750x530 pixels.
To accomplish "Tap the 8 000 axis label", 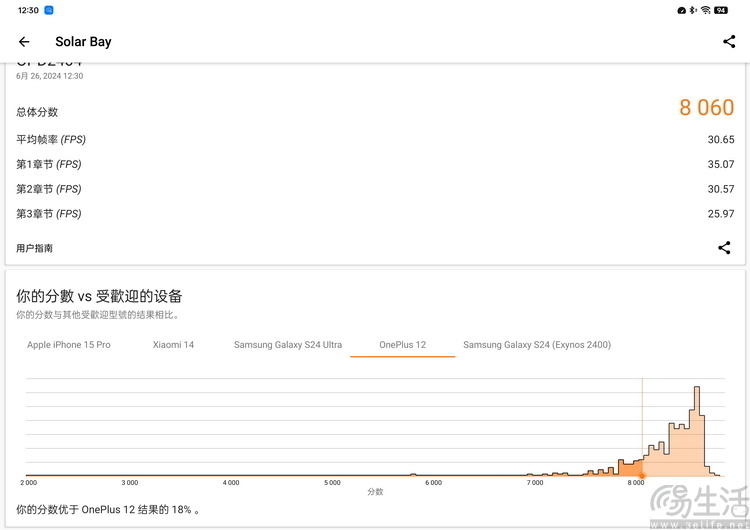I will (x=636, y=483).
